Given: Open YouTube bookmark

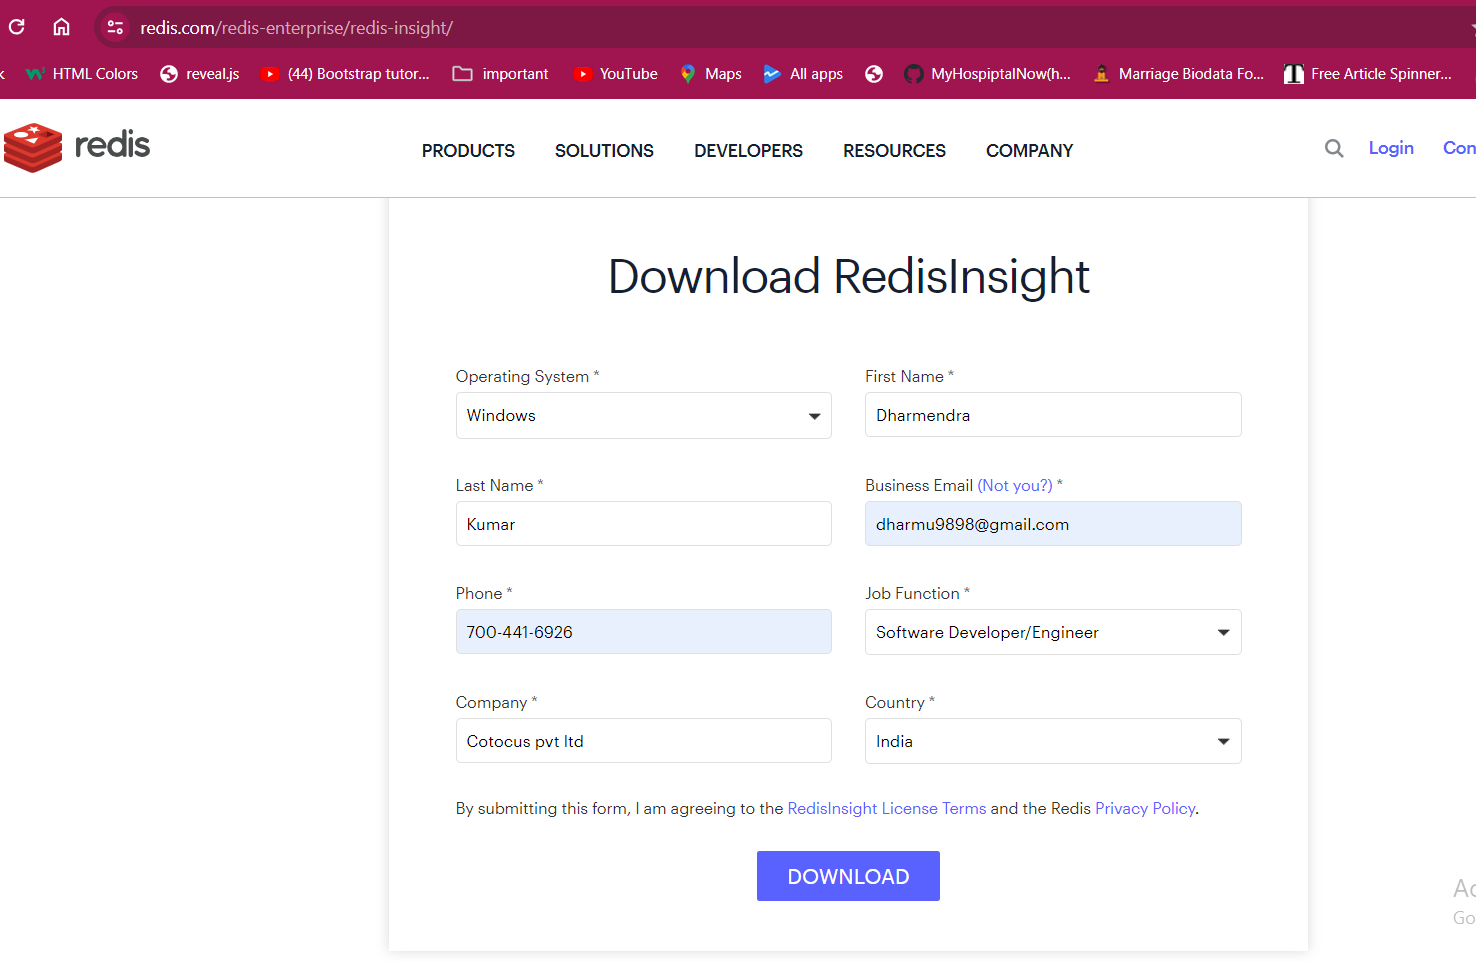Looking at the screenshot, I should 616,74.
